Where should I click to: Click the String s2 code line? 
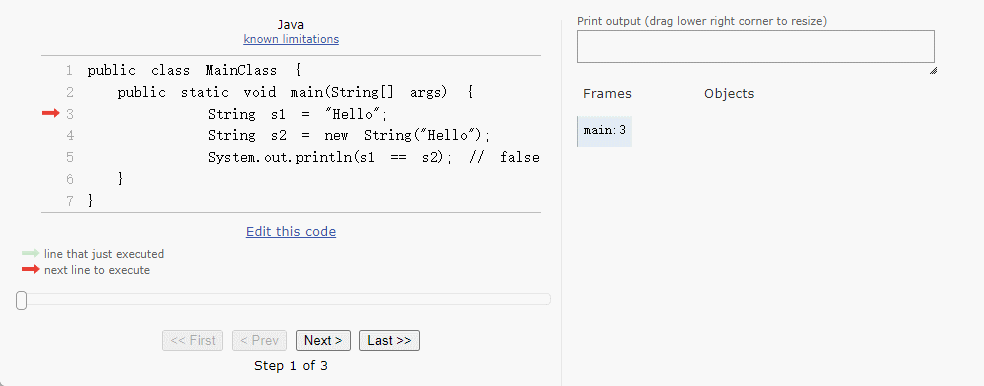coord(348,135)
